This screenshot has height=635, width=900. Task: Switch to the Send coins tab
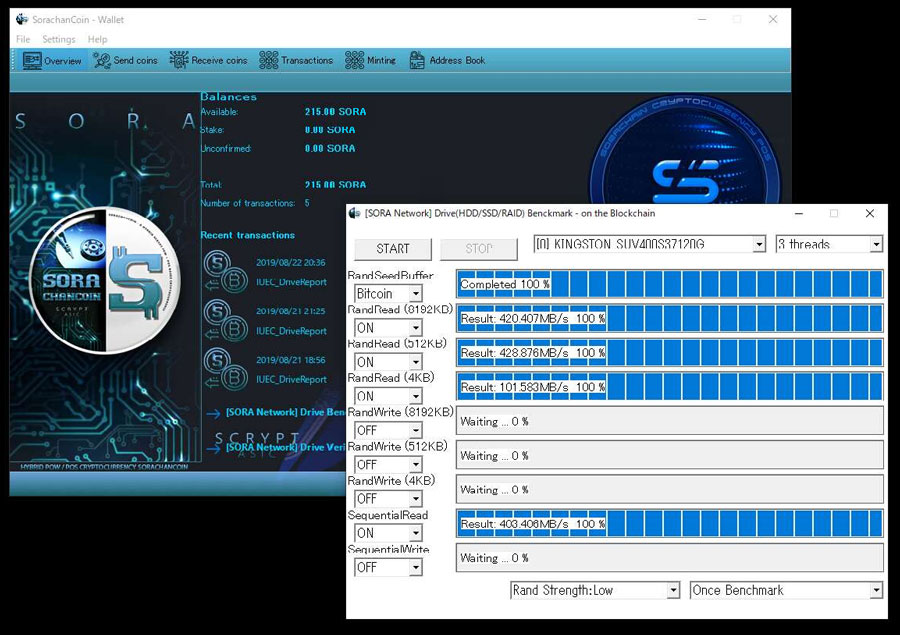135,60
